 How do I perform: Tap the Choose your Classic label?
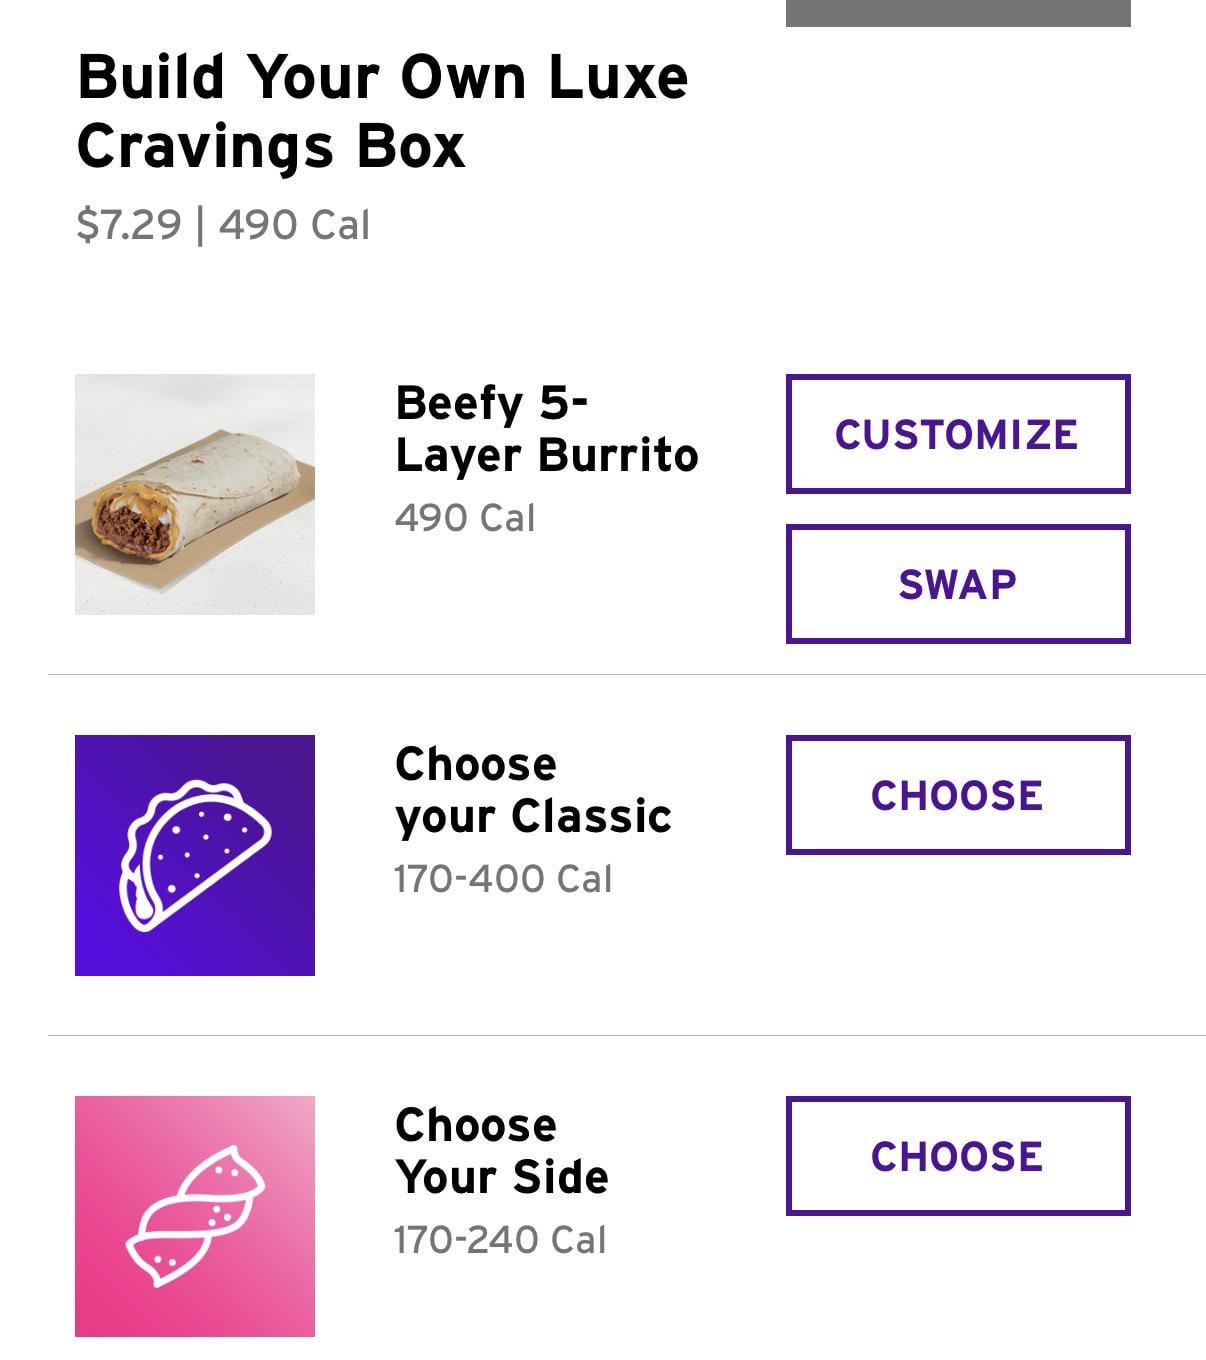click(x=532, y=790)
